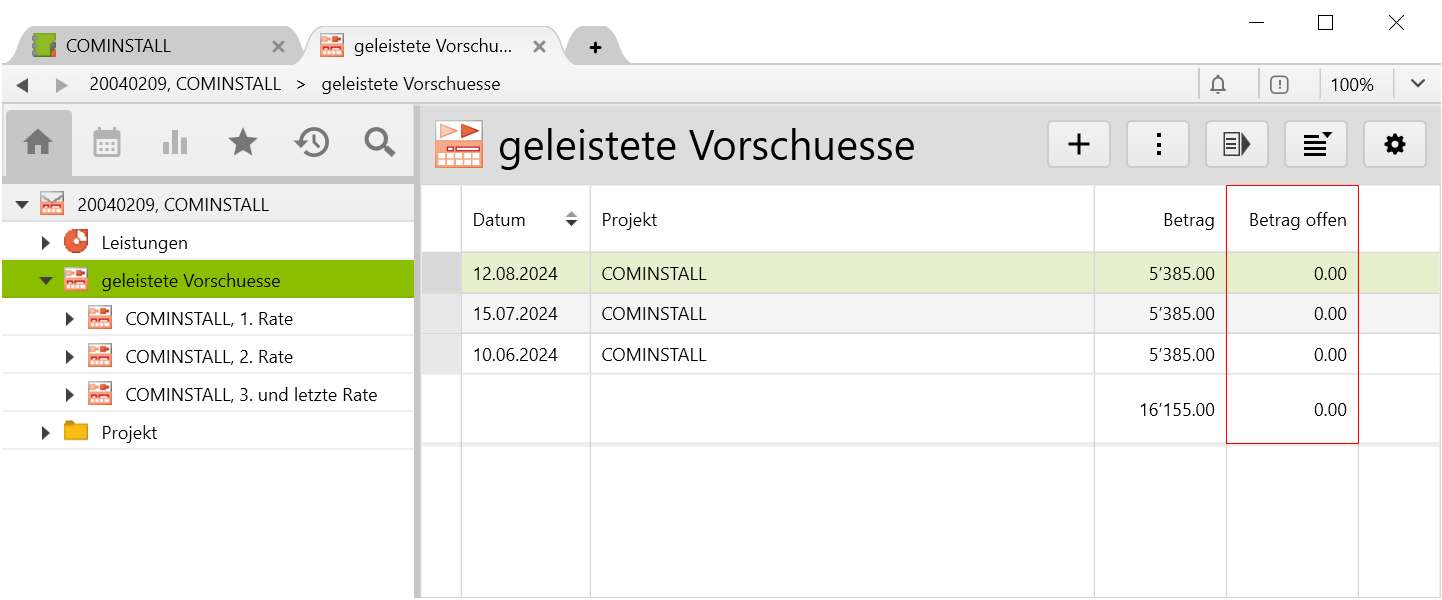Open settings gear for Vorschuesse list
This screenshot has height=600, width=1442.
pos(1394,145)
